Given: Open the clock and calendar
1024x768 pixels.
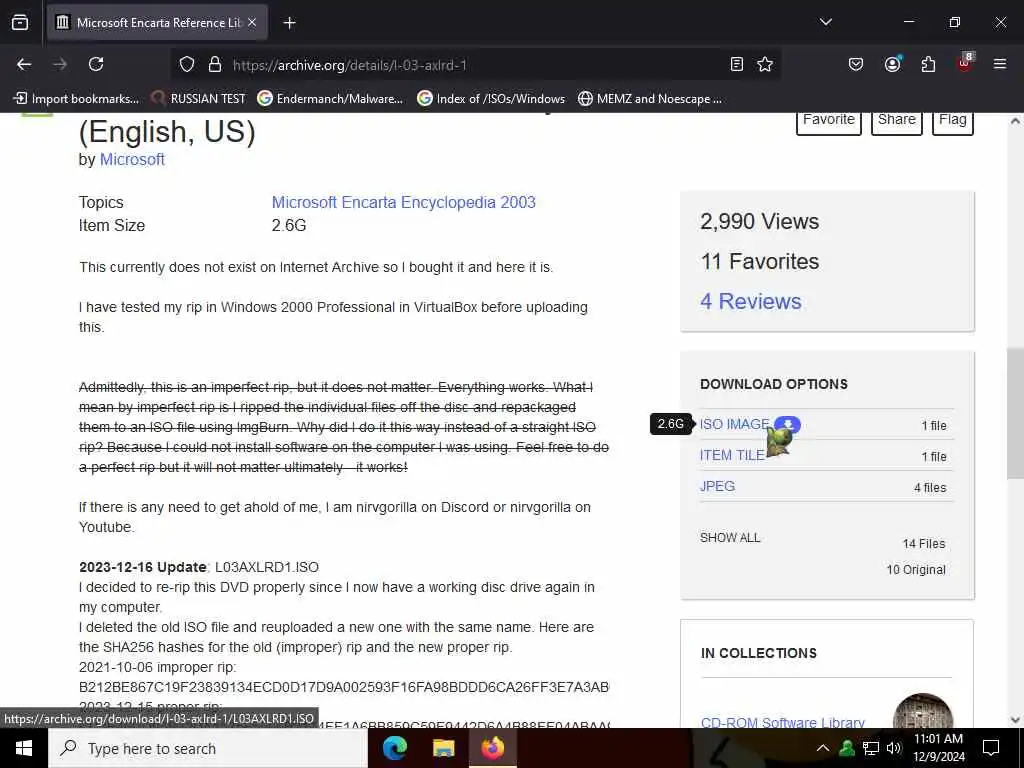Looking at the screenshot, I should (938, 748).
